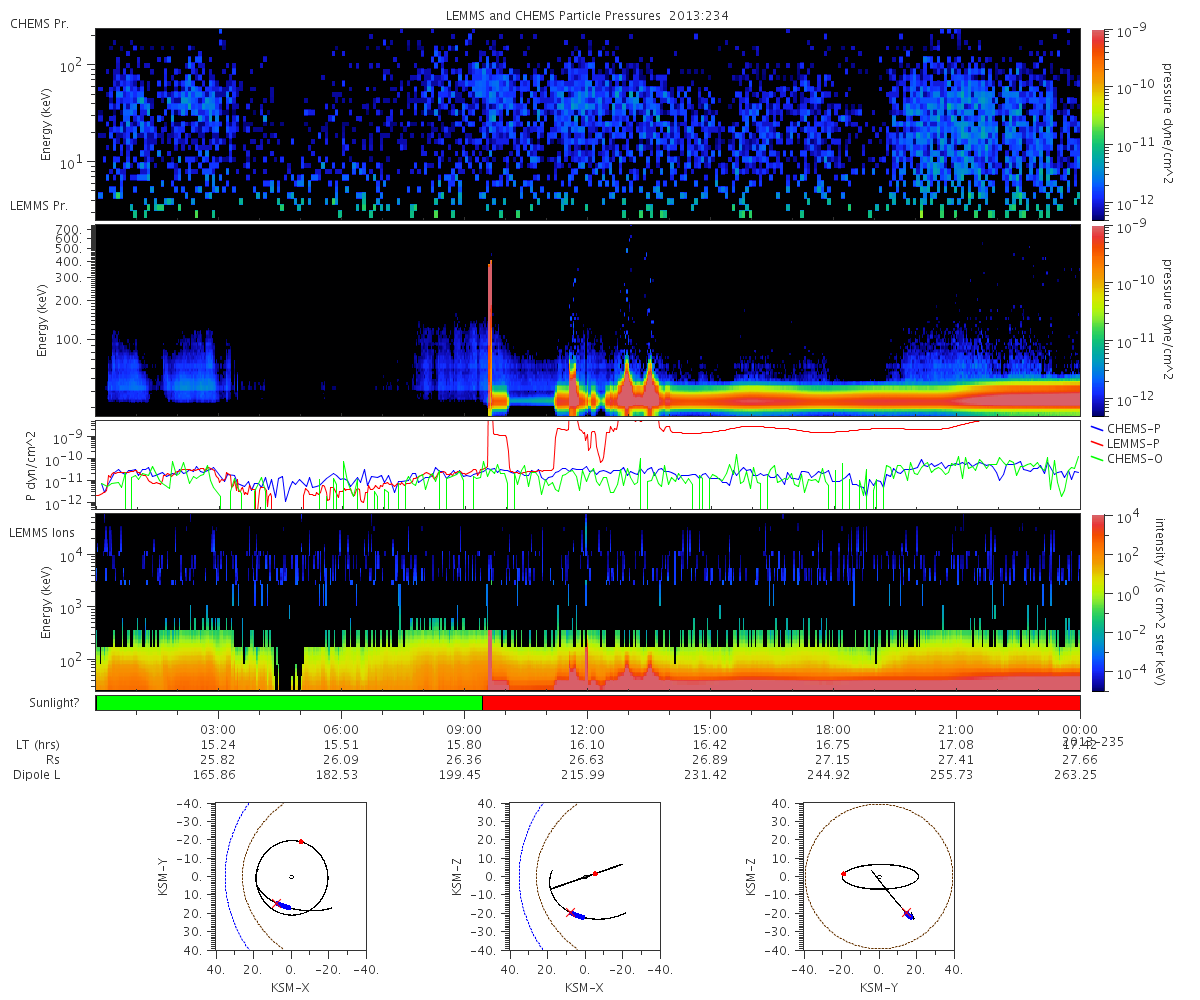Click the red cross in KSM-X KSM-Z orbit plot

pyautogui.click(x=571, y=912)
